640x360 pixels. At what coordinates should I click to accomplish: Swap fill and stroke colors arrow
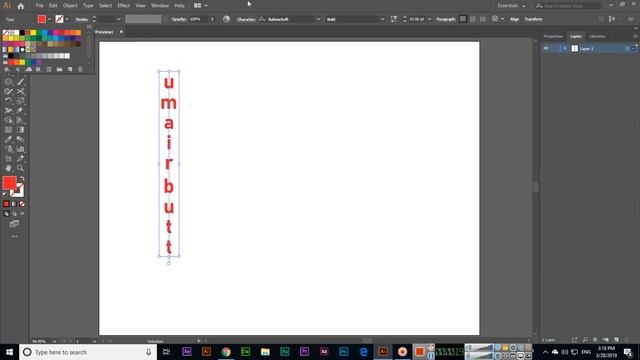click(x=22, y=179)
